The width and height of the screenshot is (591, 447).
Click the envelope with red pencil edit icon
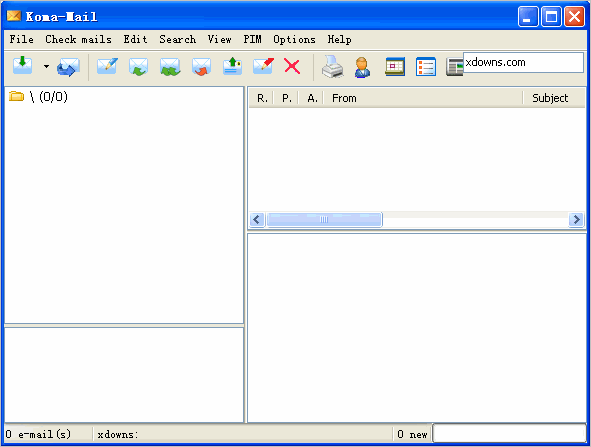click(x=263, y=66)
